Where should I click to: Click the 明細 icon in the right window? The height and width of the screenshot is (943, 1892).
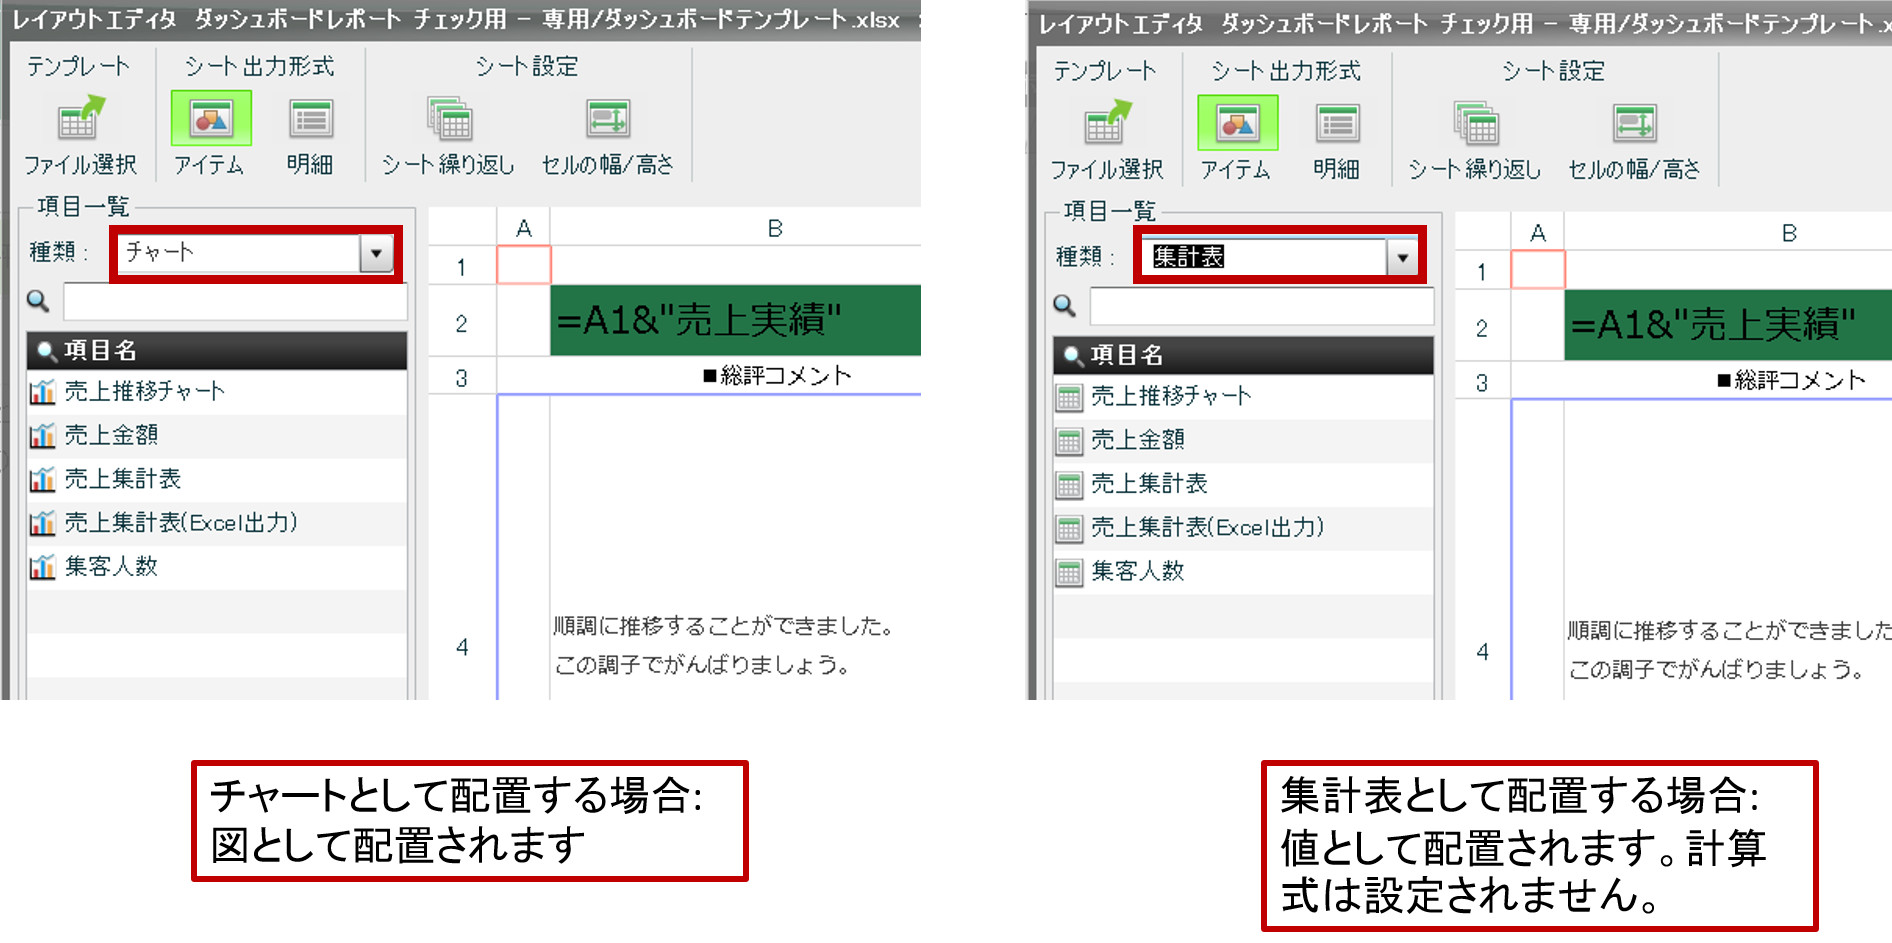point(1337,124)
